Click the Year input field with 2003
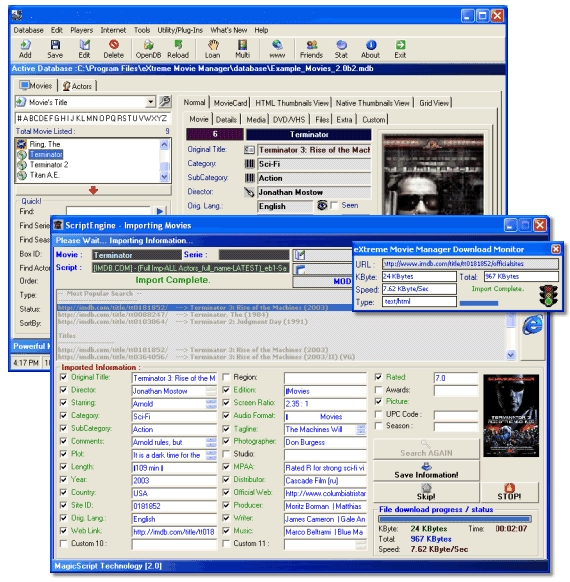This screenshot has height=582, width=570. pos(174,481)
